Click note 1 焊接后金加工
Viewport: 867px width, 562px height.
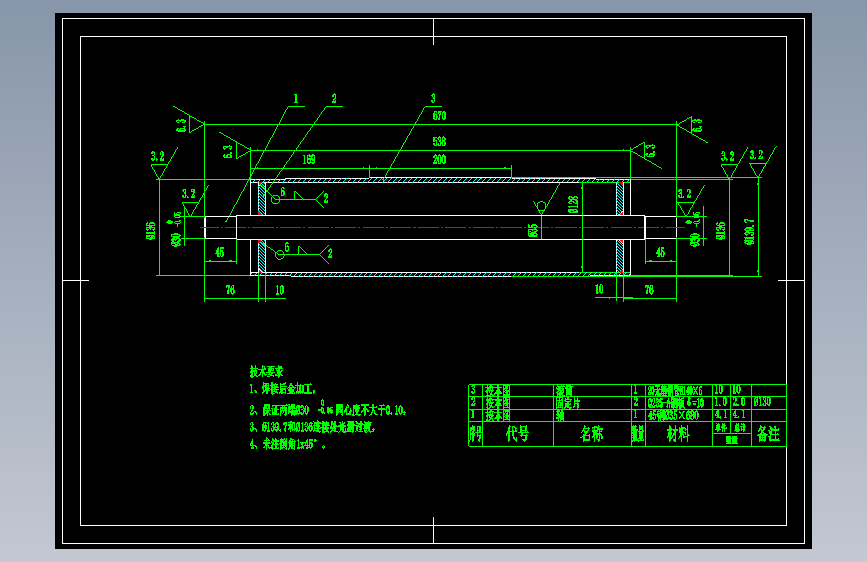pos(283,389)
